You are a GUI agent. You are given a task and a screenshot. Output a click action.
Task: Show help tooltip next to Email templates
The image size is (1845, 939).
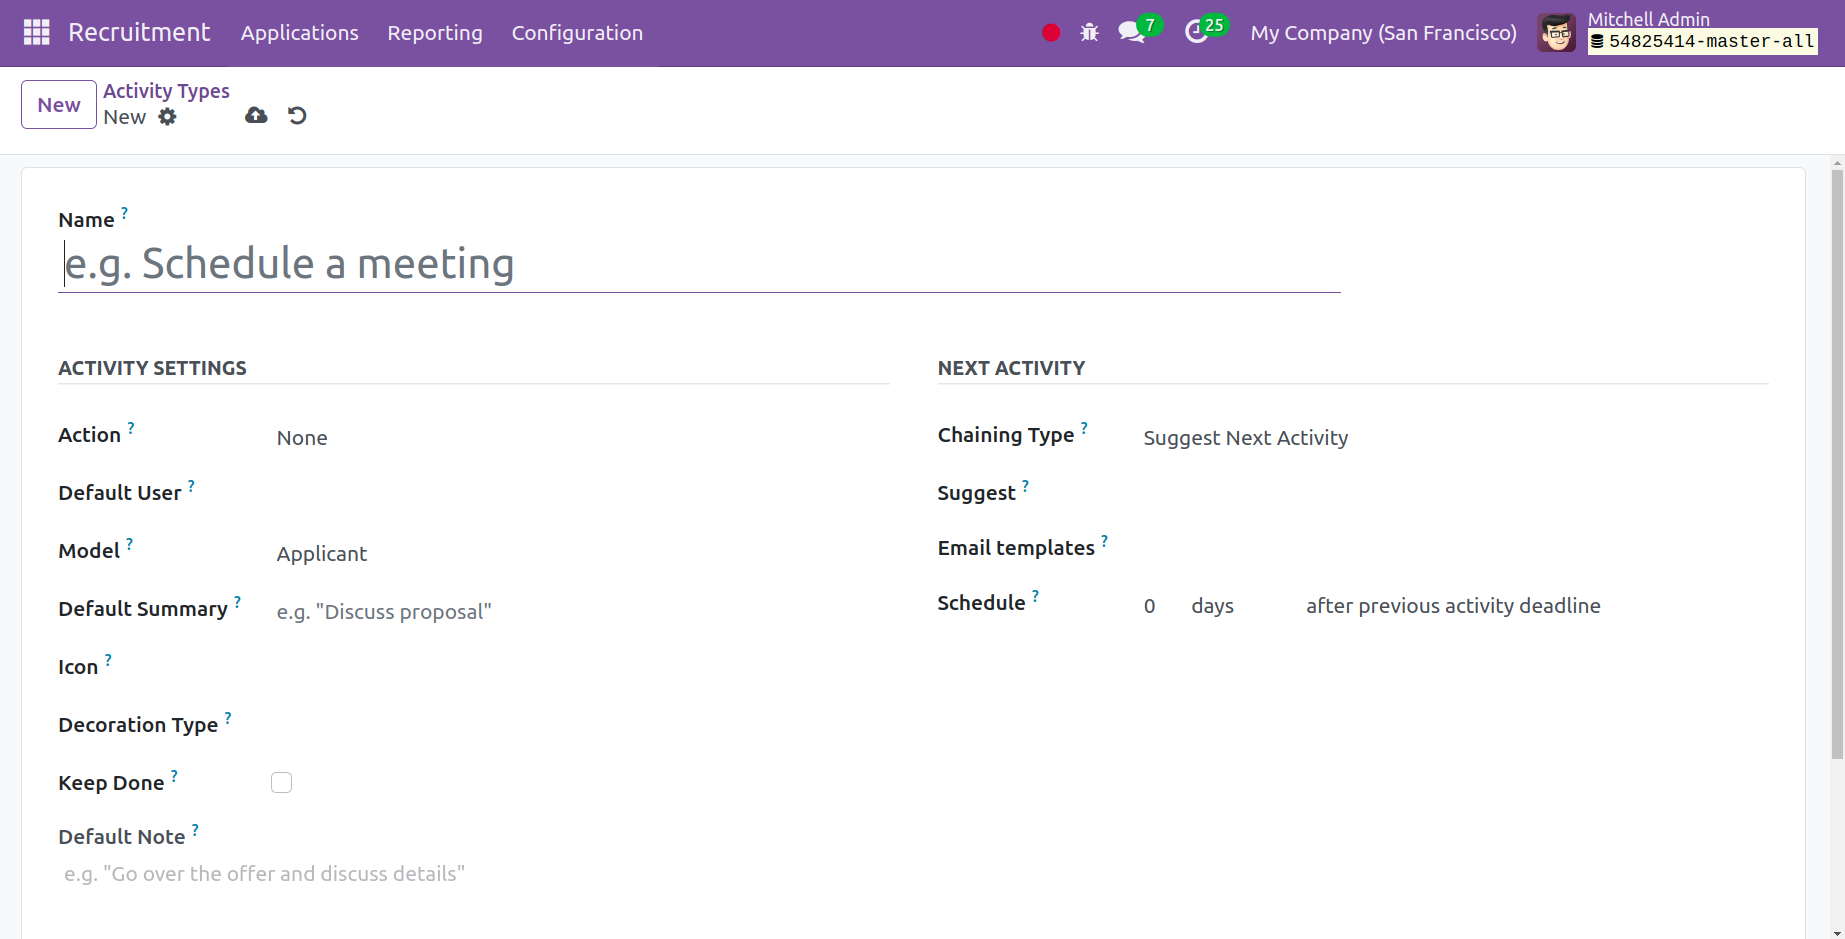(x=1104, y=540)
